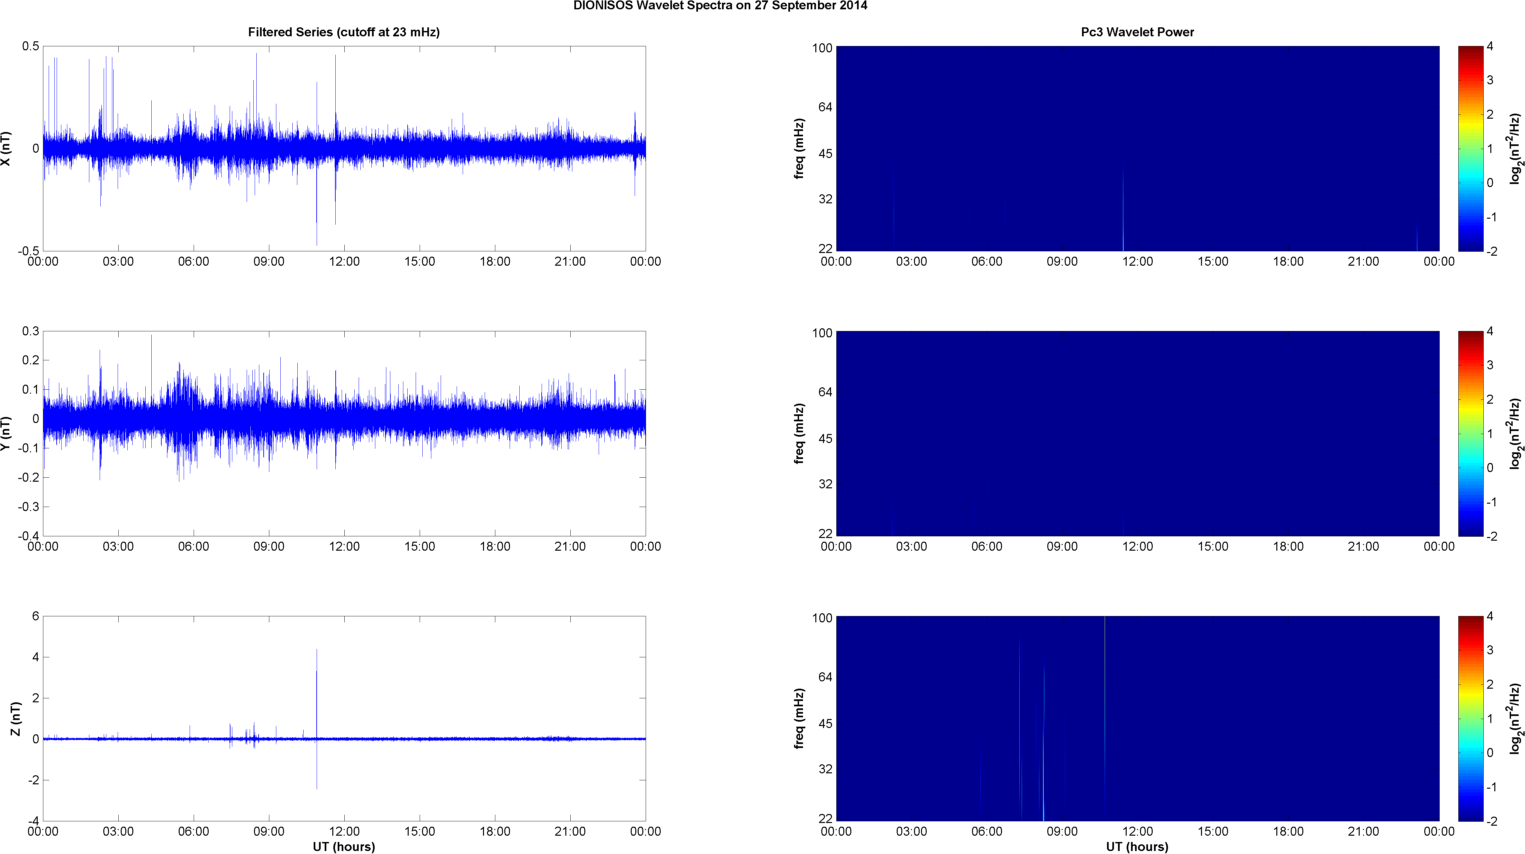Click the middle wavelet power spectrogram
Image resolution: width=1525 pixels, height=854 pixels.
point(1137,433)
